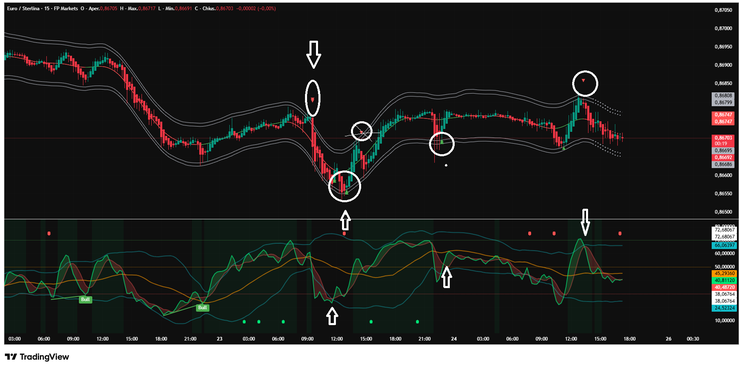Click the 23 date label on time axis

pos(219,339)
